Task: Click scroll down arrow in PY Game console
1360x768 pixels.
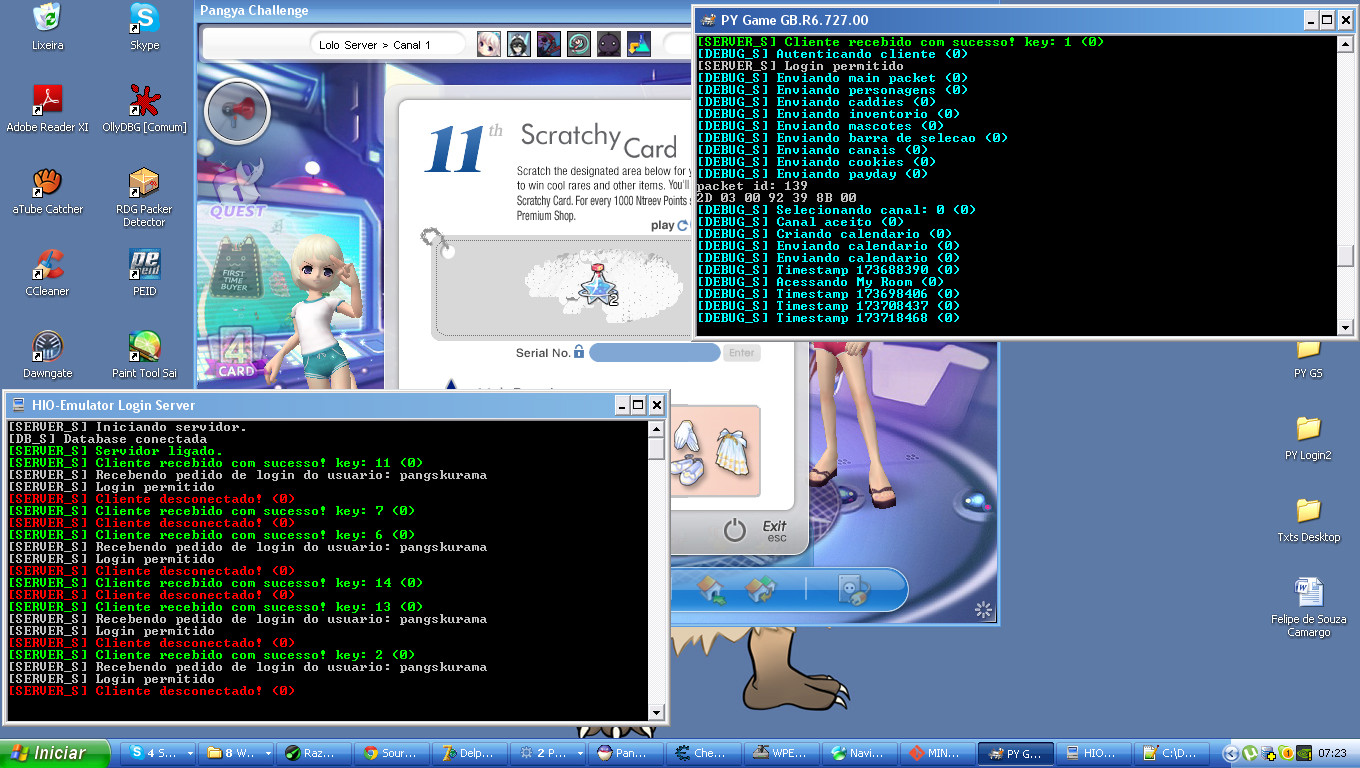Action: pyautogui.click(x=1345, y=327)
